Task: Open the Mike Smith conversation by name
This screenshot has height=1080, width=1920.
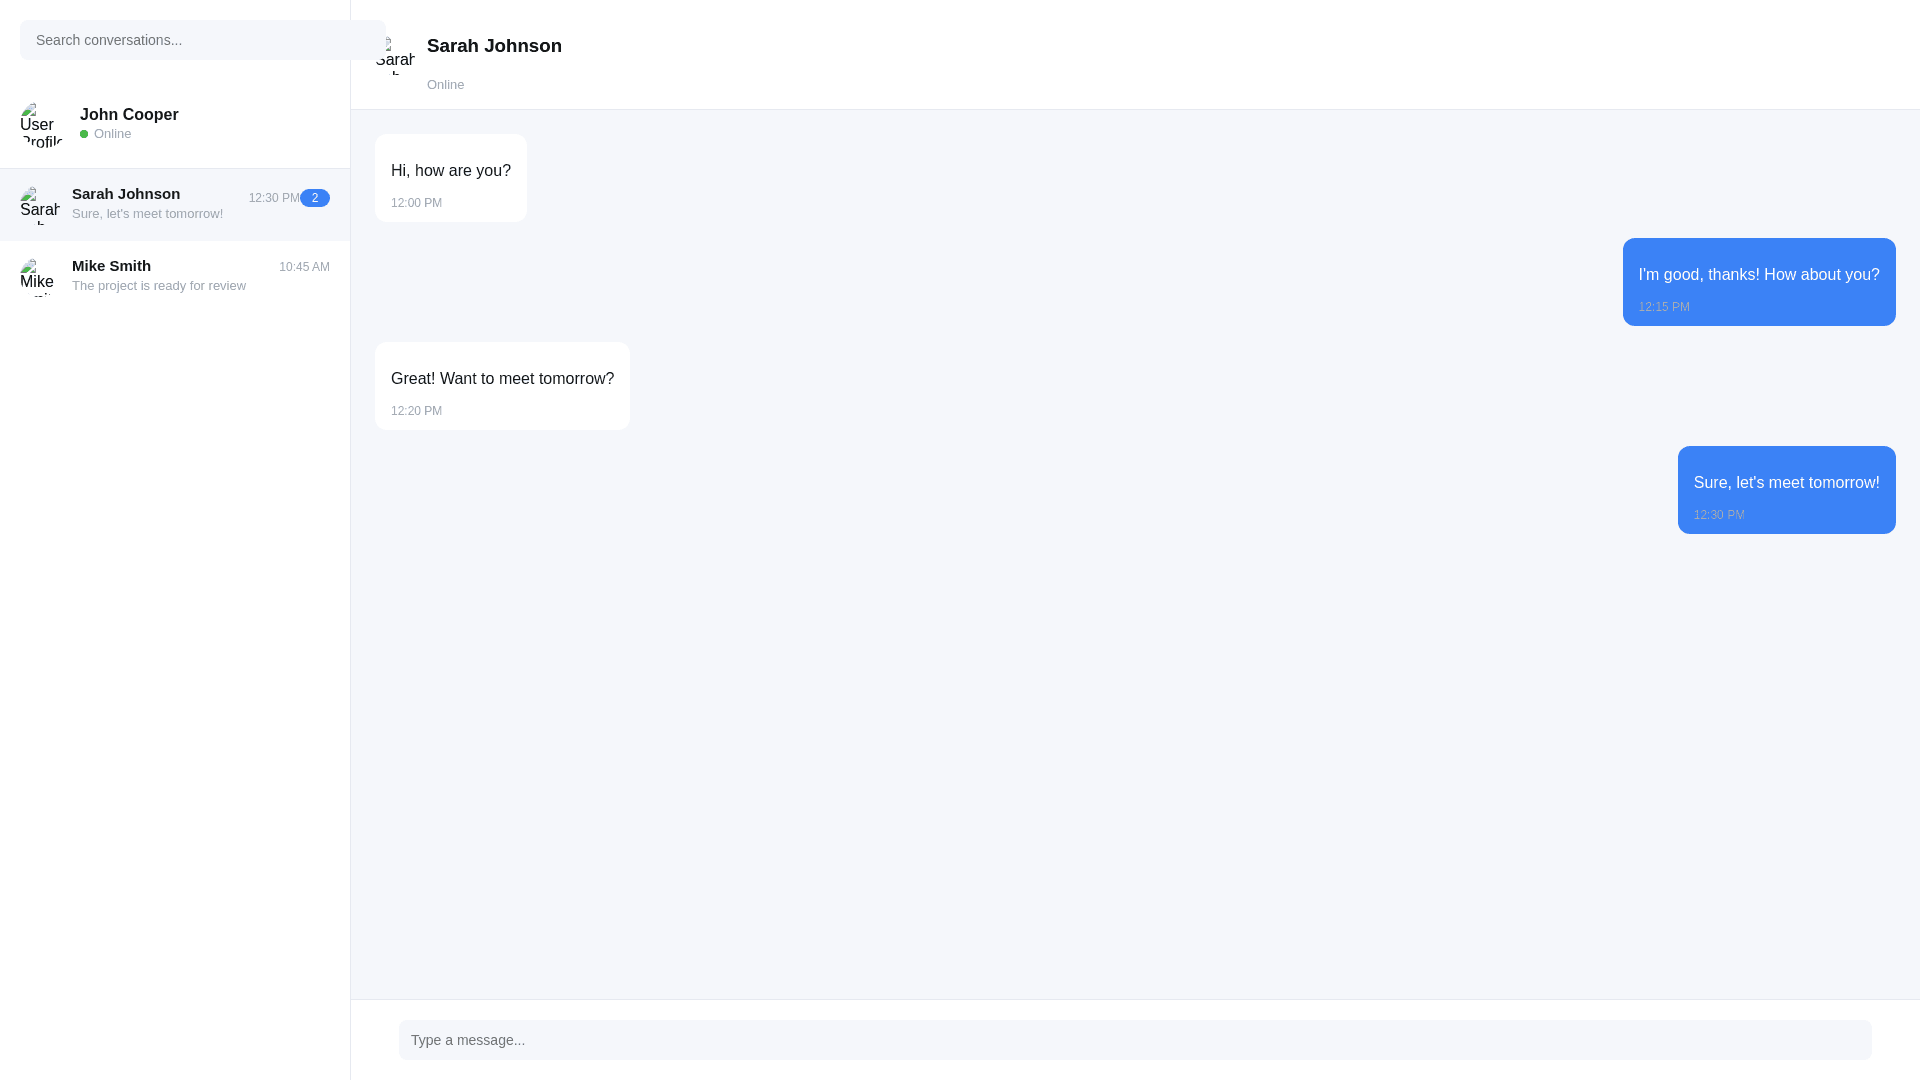Action: click(x=111, y=266)
